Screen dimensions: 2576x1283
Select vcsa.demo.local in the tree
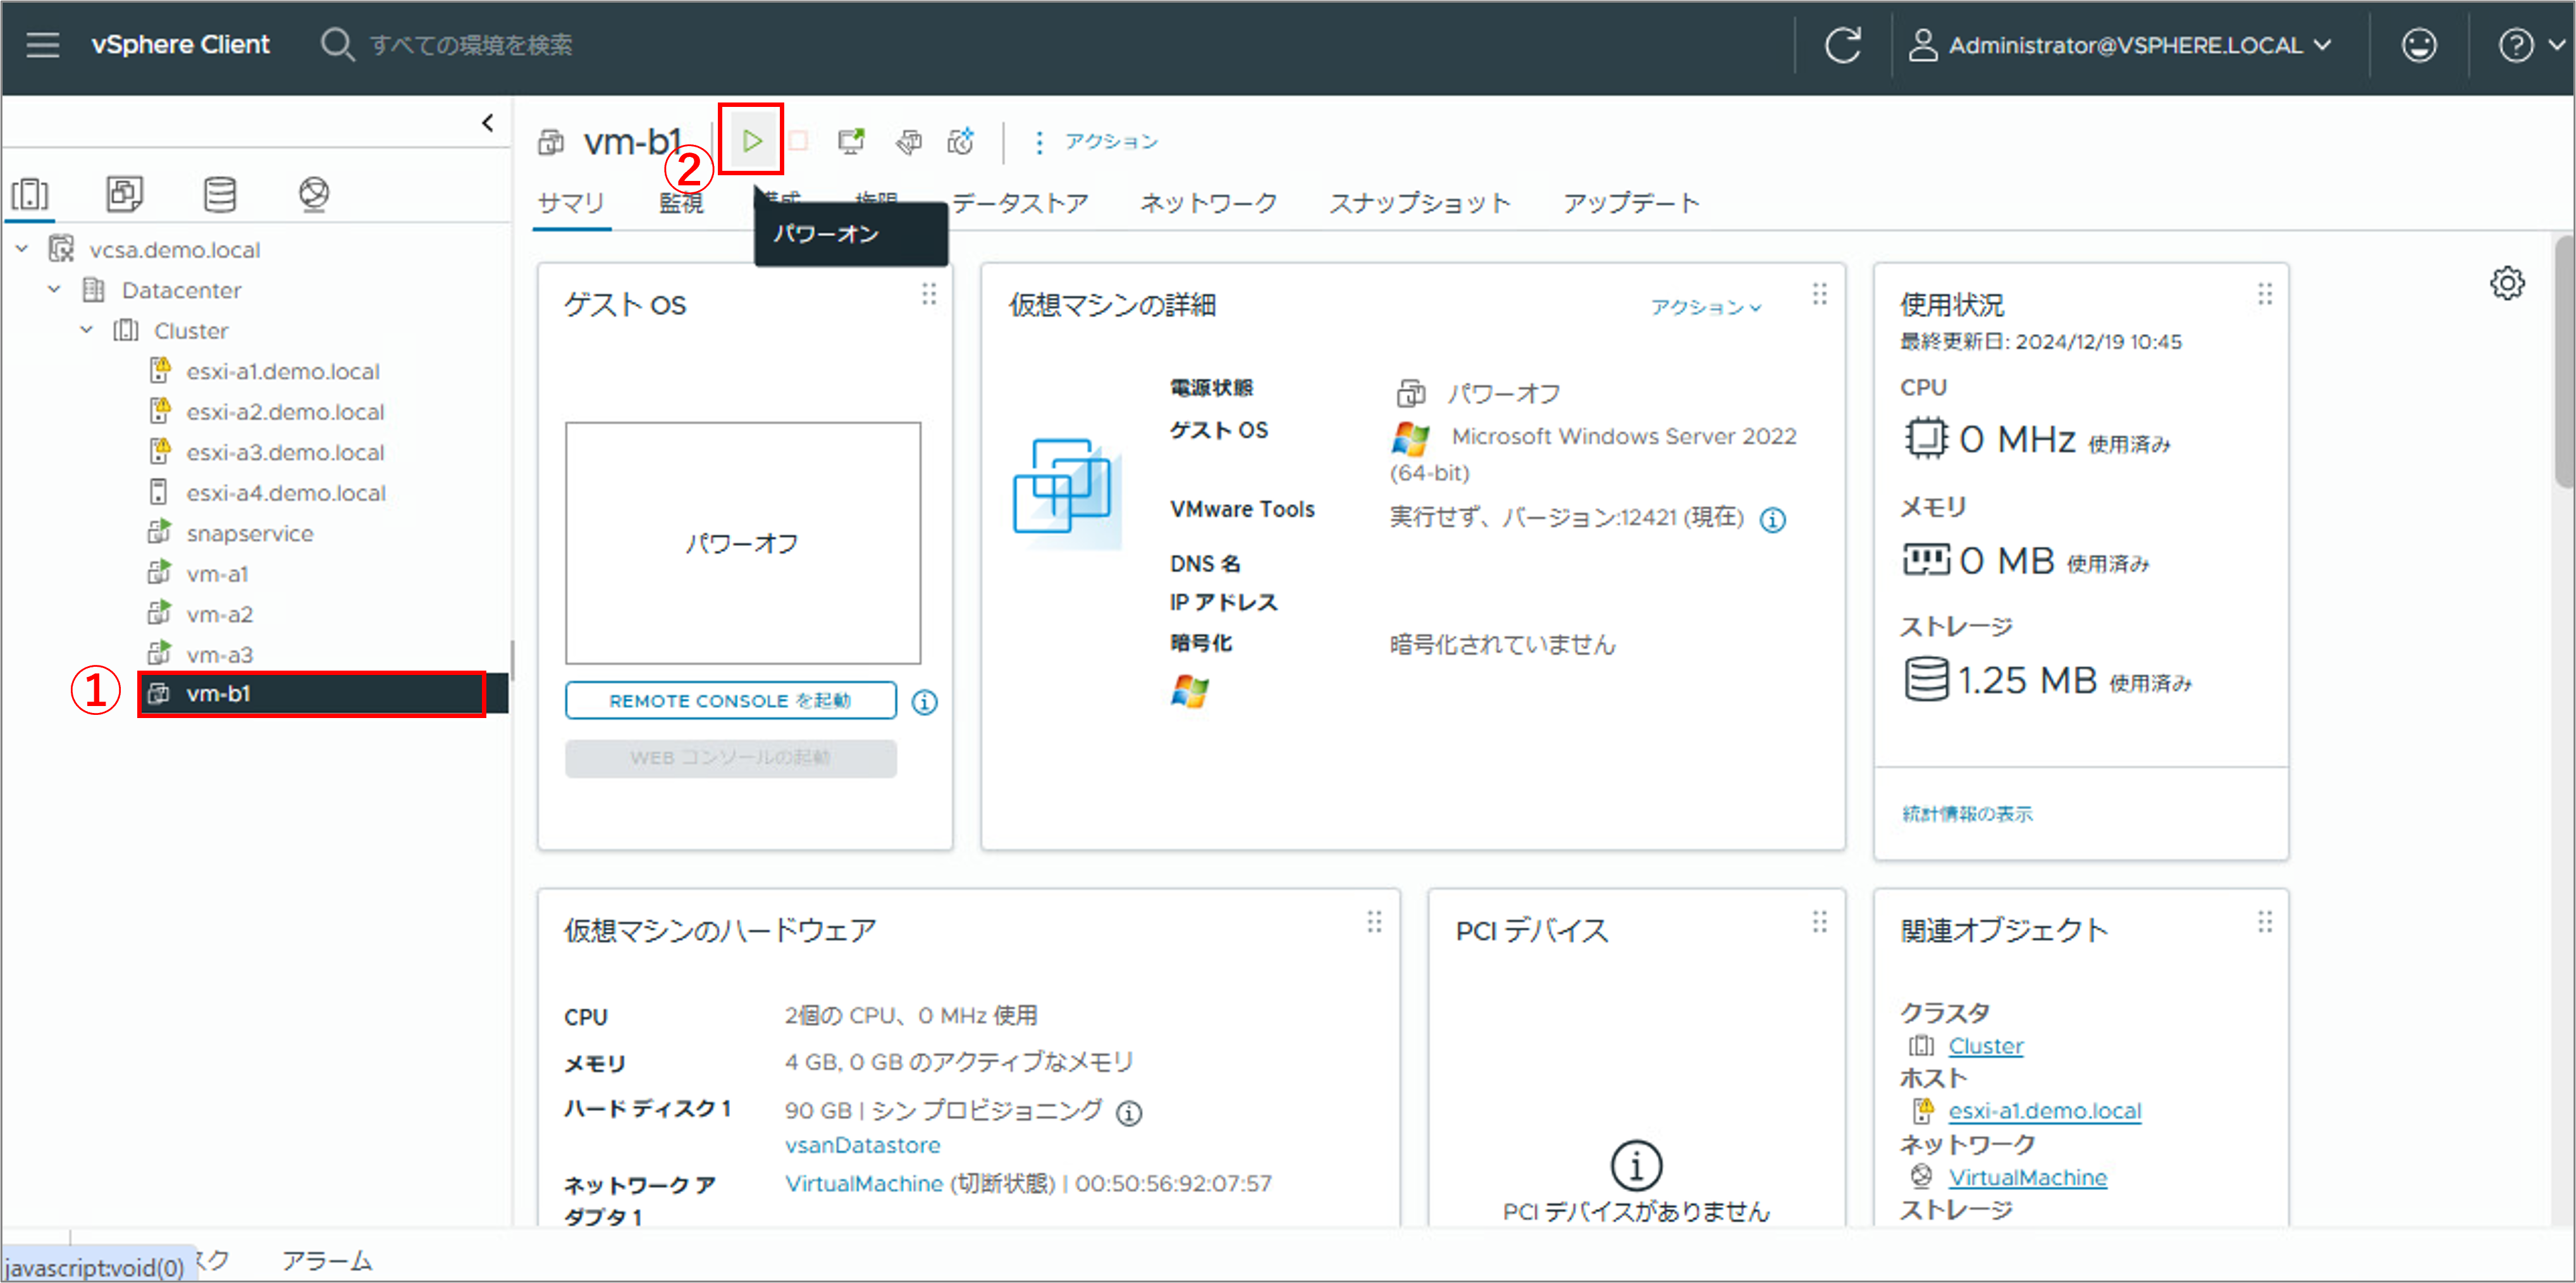click(174, 249)
